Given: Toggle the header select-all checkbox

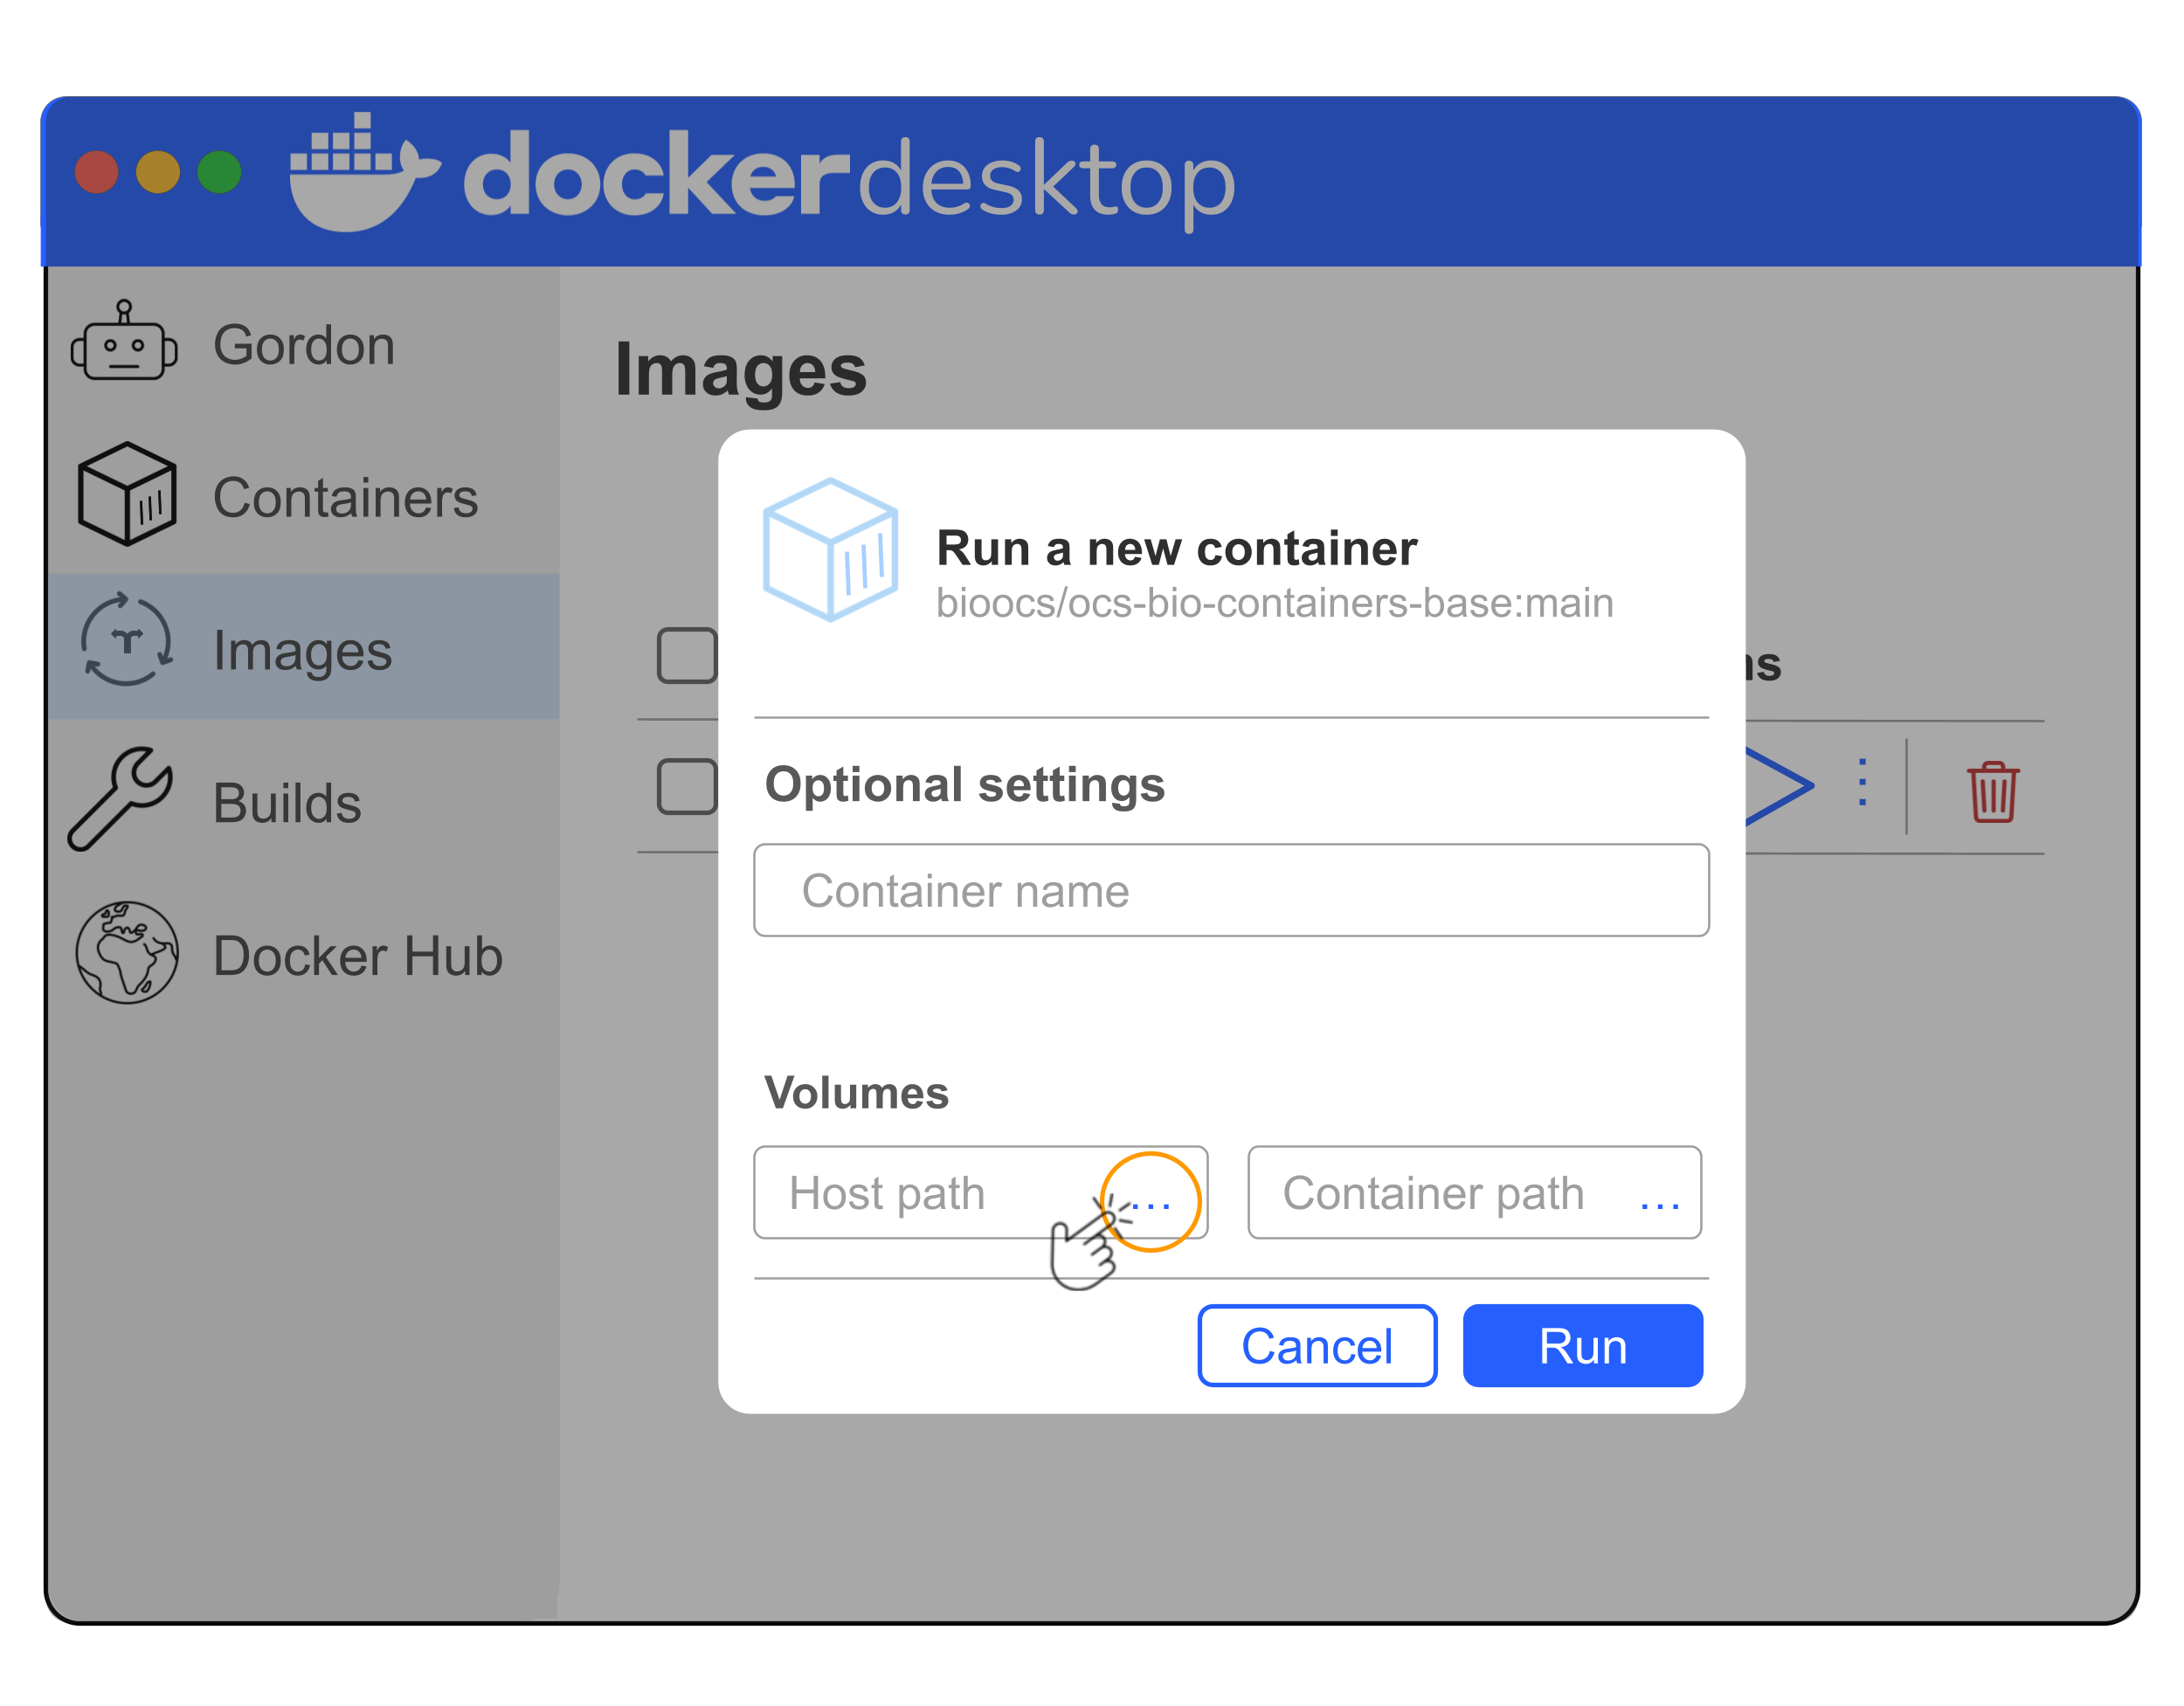Looking at the screenshot, I should pyautogui.click(x=687, y=656).
